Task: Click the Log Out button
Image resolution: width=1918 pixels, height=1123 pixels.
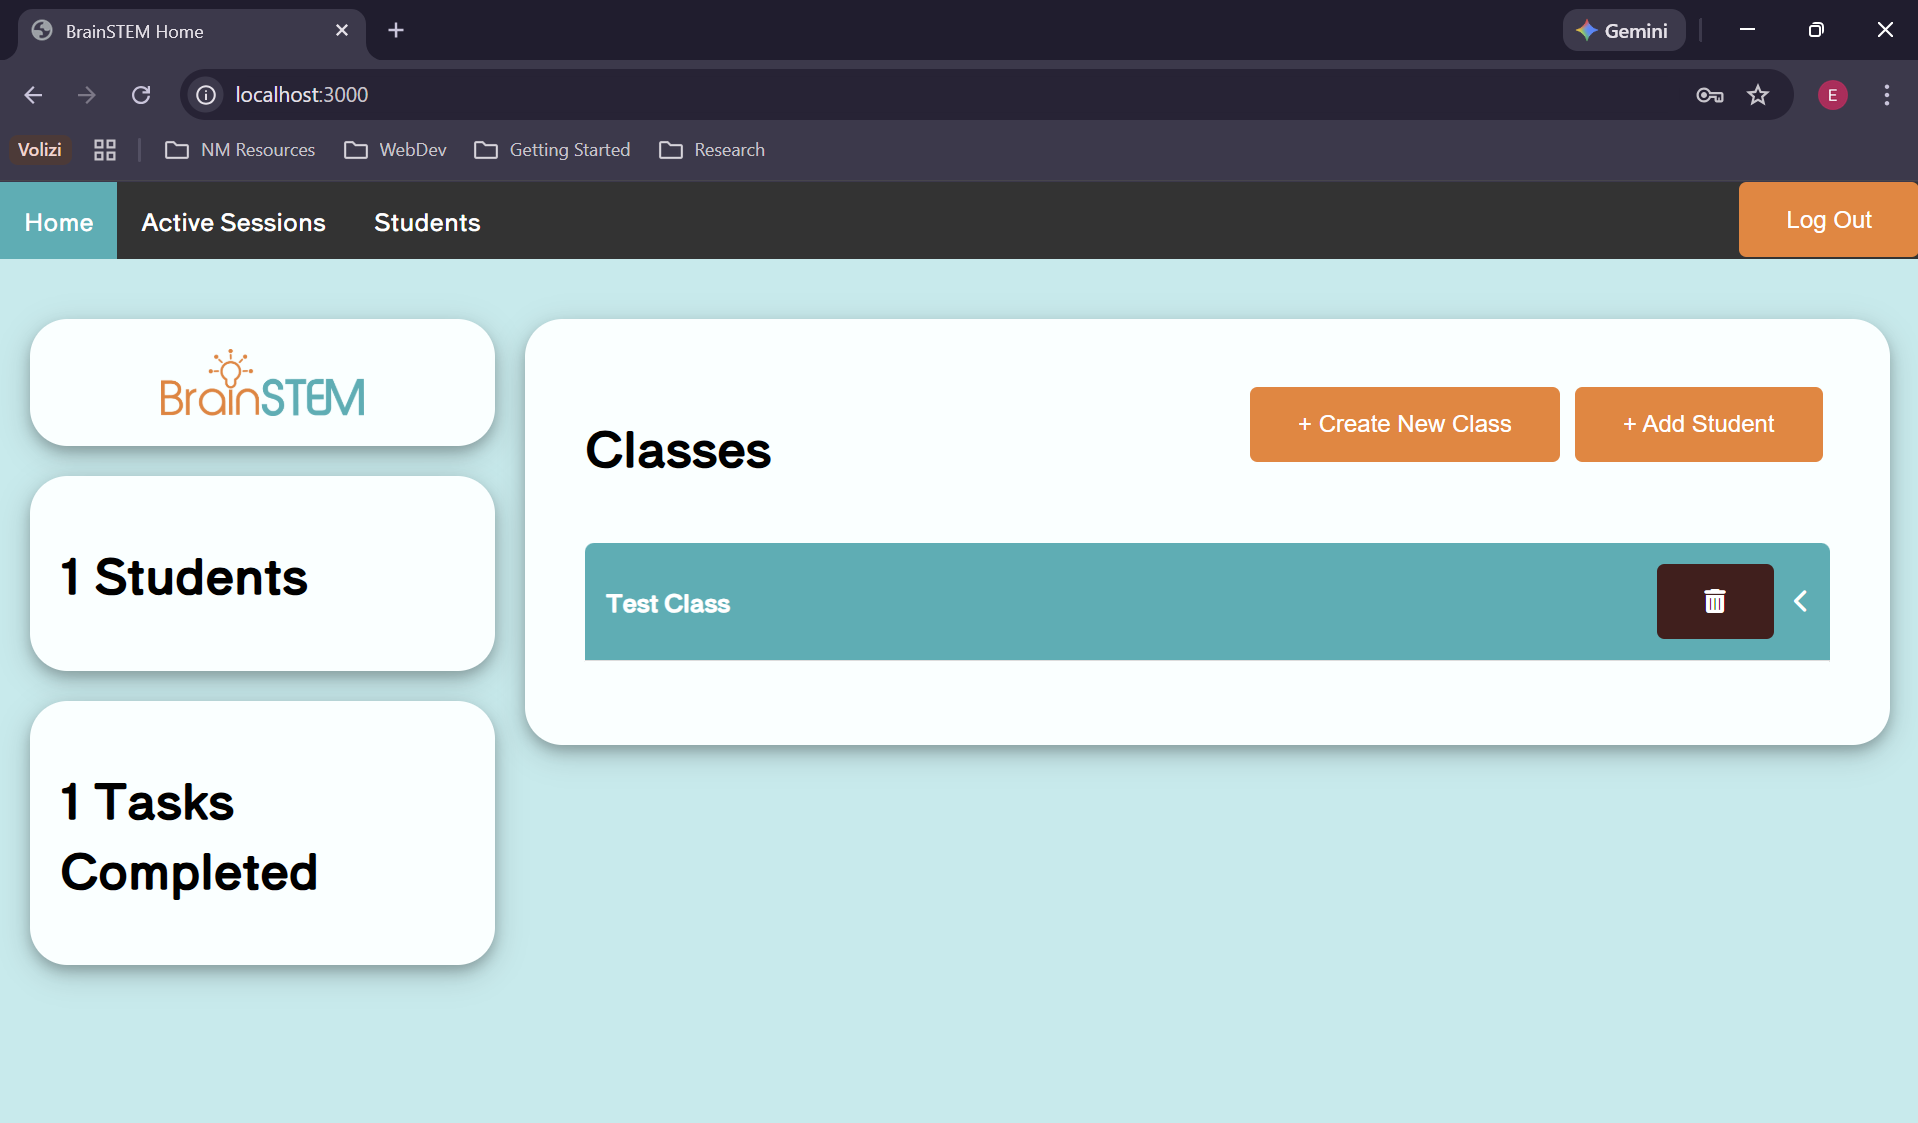Action: pyautogui.click(x=1827, y=220)
